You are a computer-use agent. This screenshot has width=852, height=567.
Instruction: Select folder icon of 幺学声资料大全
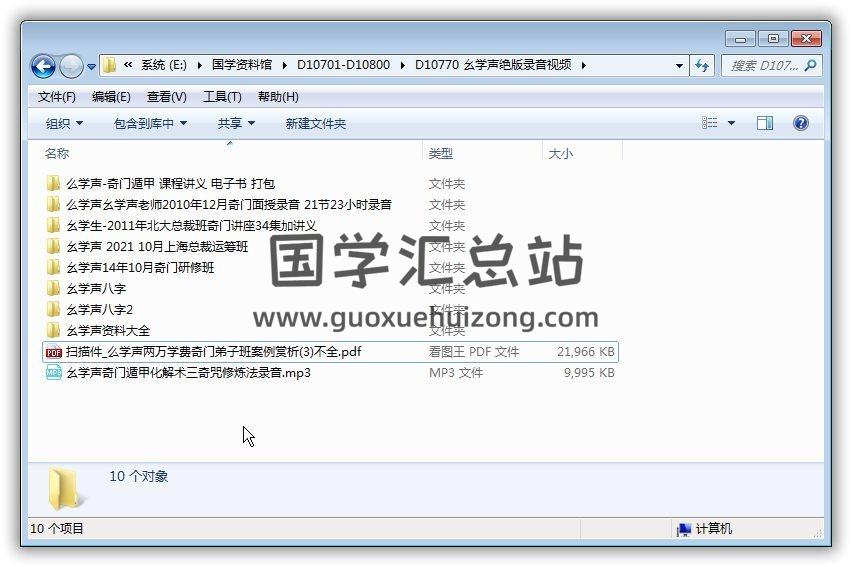pyautogui.click(x=53, y=330)
